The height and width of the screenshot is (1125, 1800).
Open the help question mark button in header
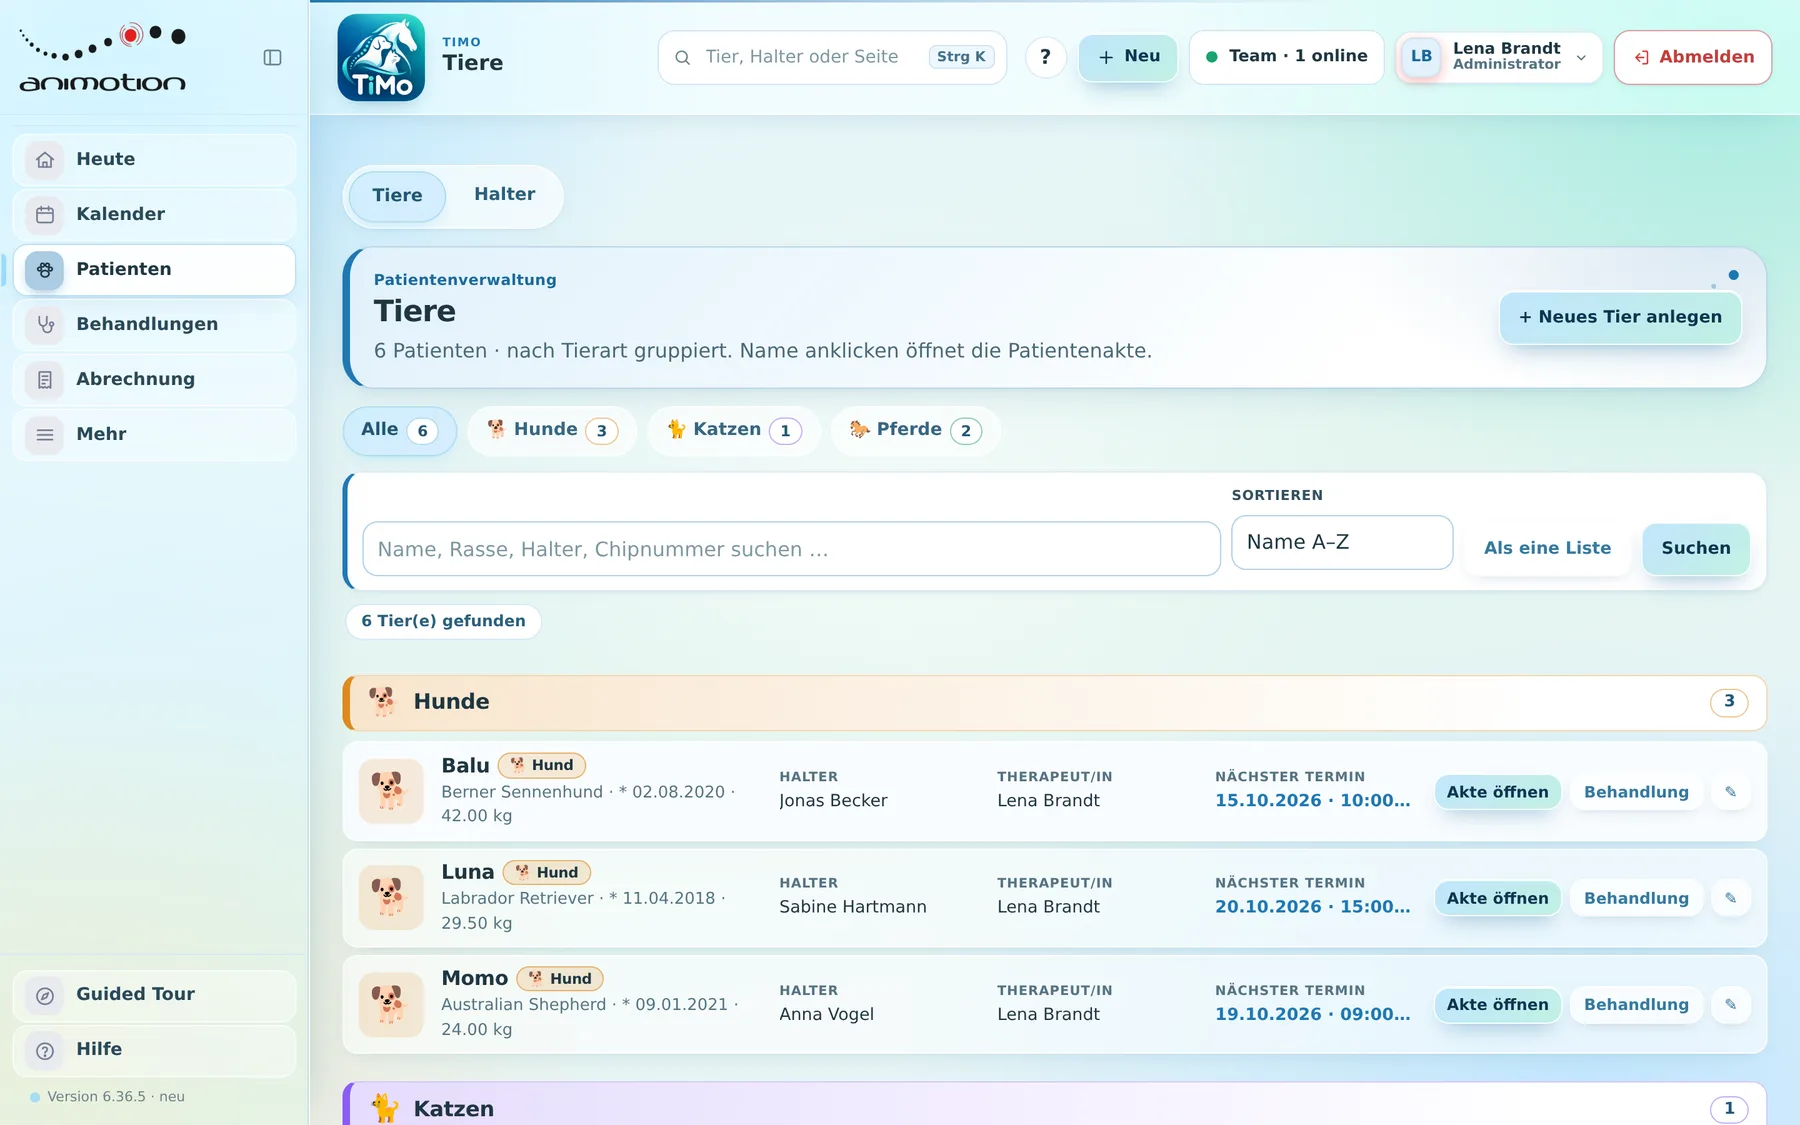point(1046,57)
